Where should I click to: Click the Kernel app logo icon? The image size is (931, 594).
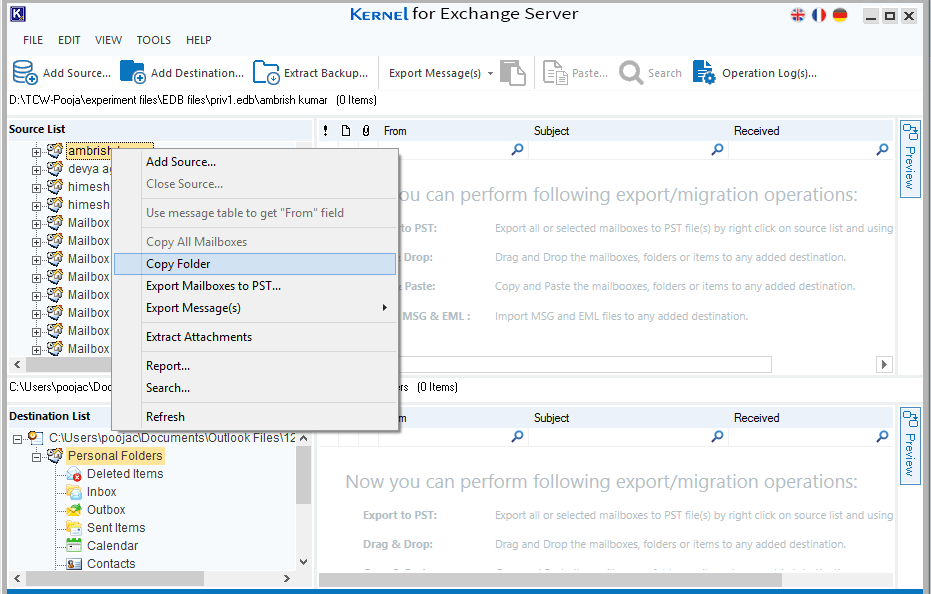click(x=18, y=14)
